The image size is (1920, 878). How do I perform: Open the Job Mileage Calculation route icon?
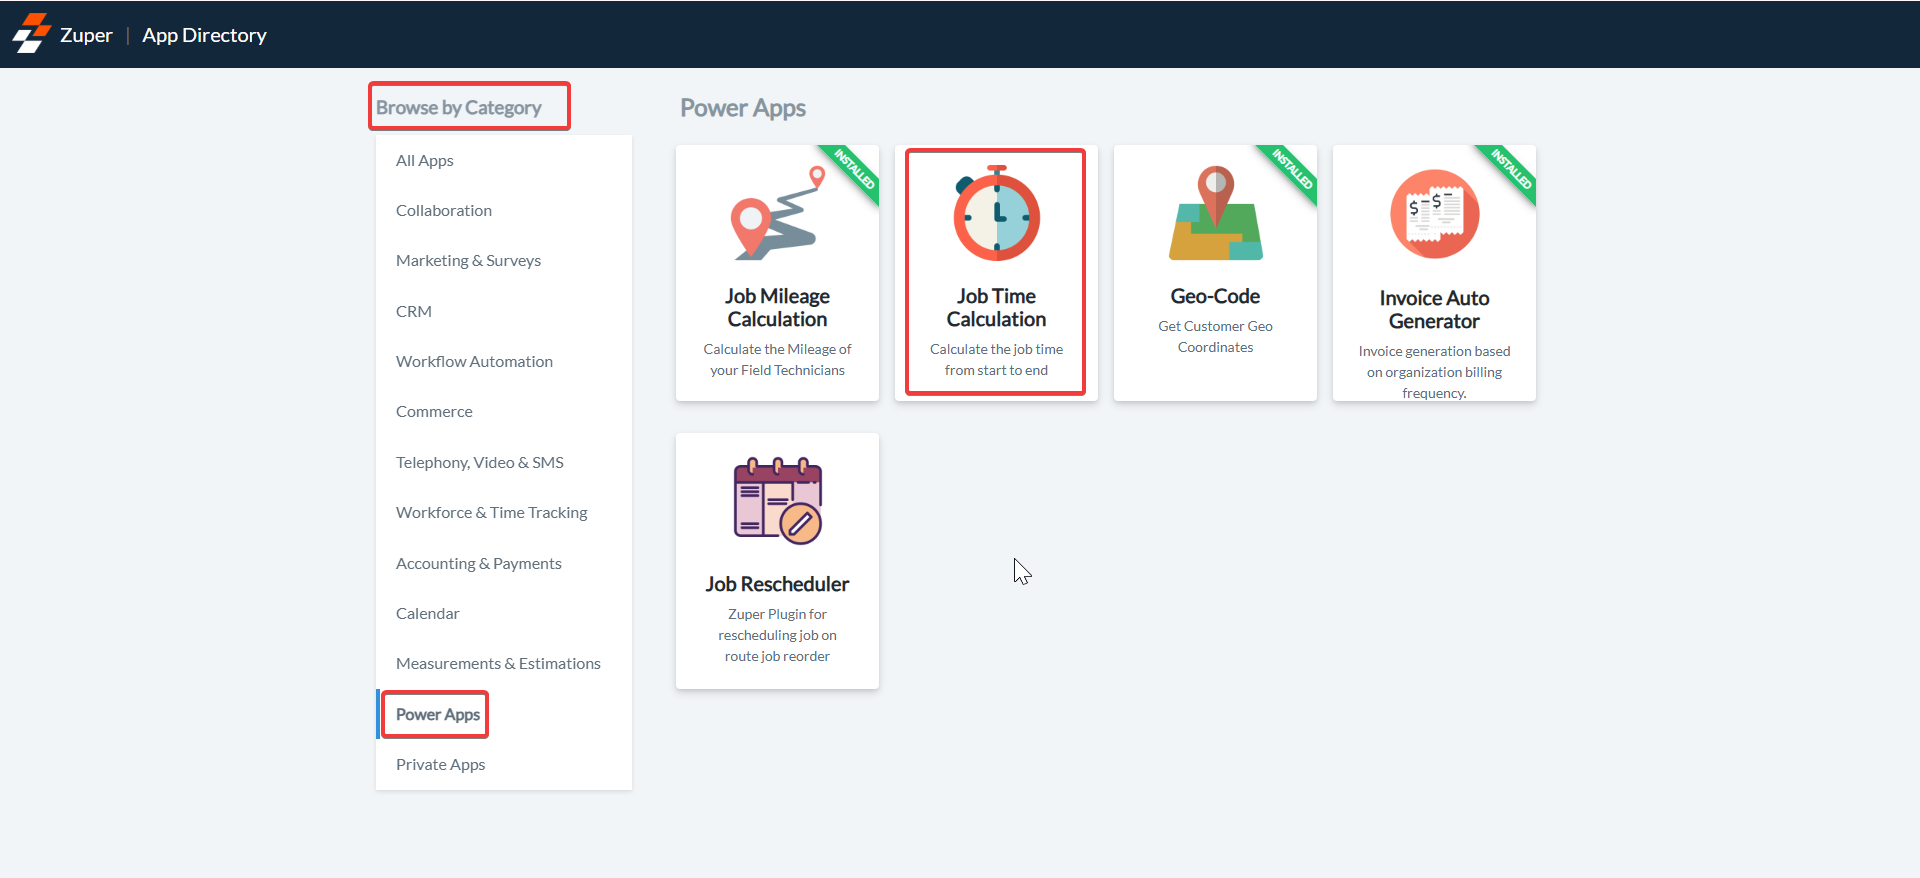point(778,213)
